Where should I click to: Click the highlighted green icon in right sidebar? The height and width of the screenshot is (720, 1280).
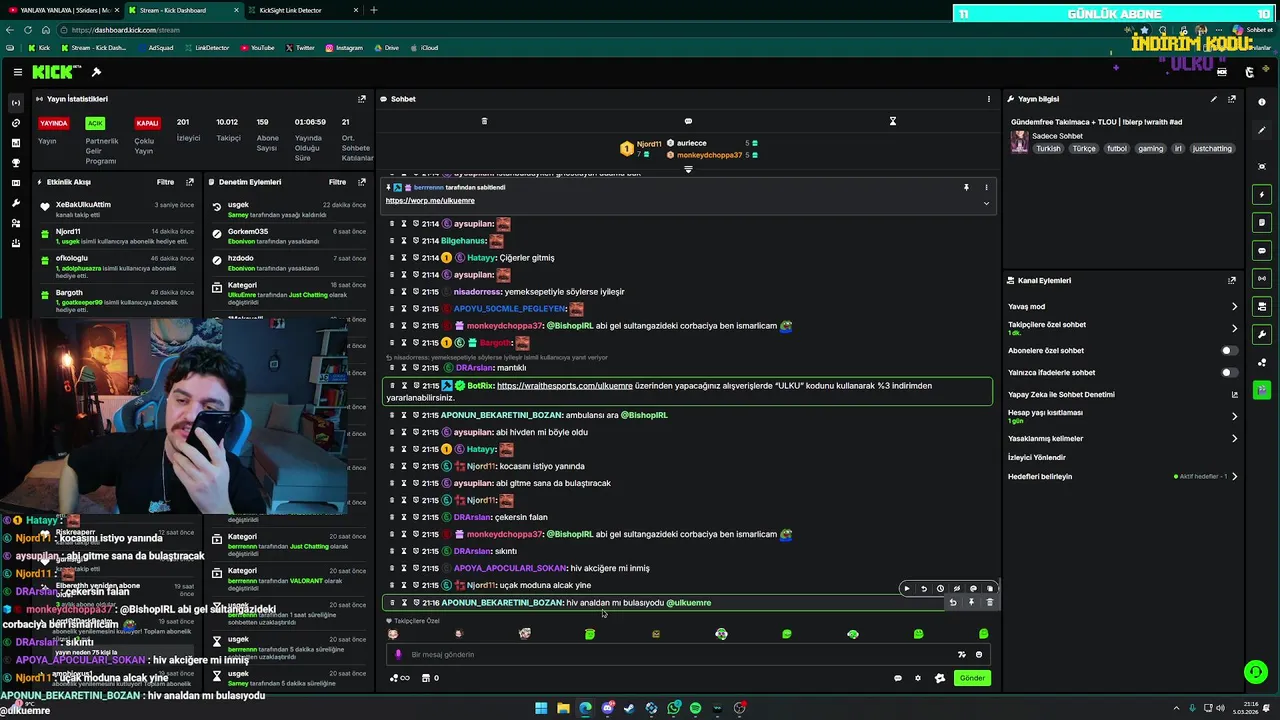[1262, 389]
